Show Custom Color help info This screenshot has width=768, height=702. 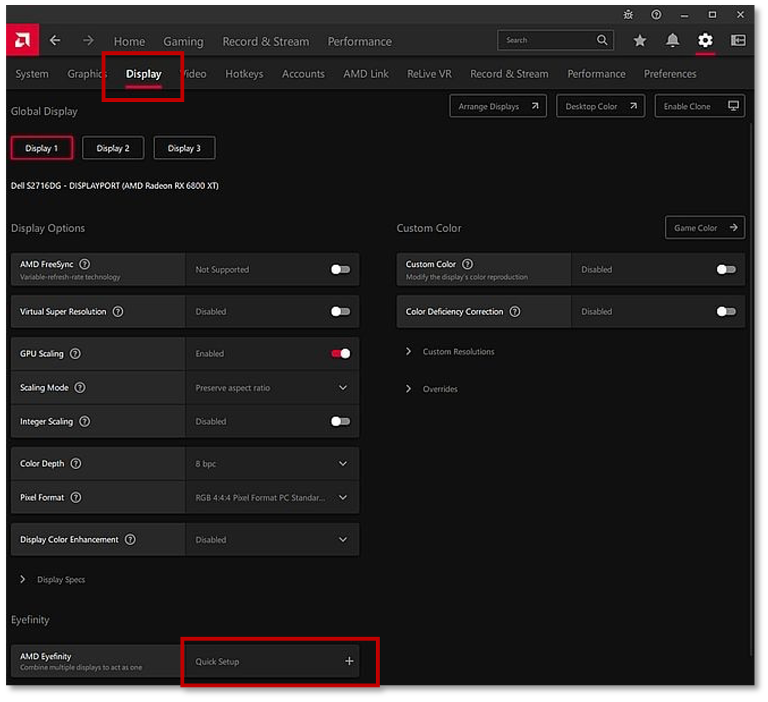[x=468, y=264]
